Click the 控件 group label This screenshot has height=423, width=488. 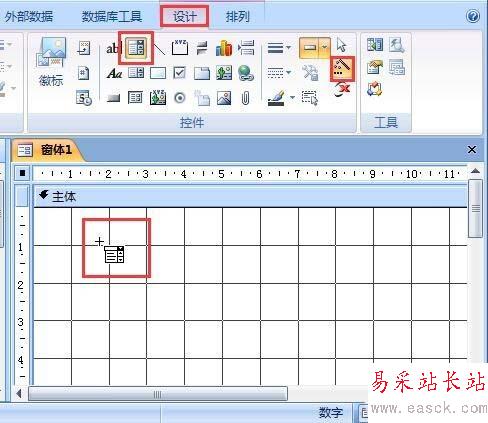(x=192, y=123)
